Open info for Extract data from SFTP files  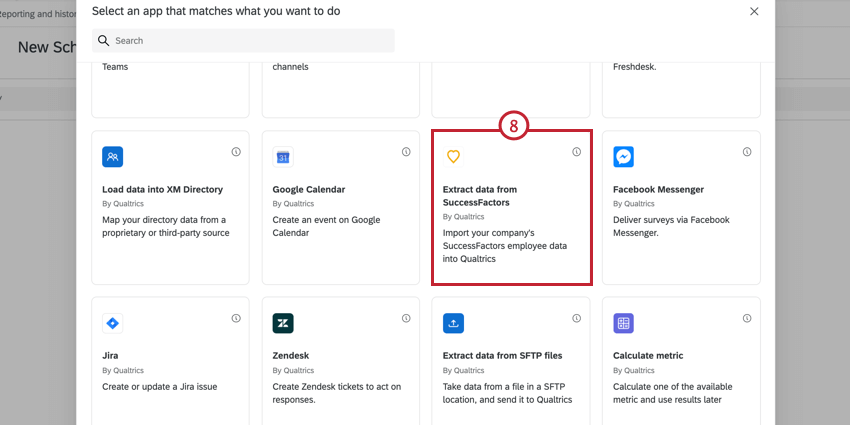576,318
